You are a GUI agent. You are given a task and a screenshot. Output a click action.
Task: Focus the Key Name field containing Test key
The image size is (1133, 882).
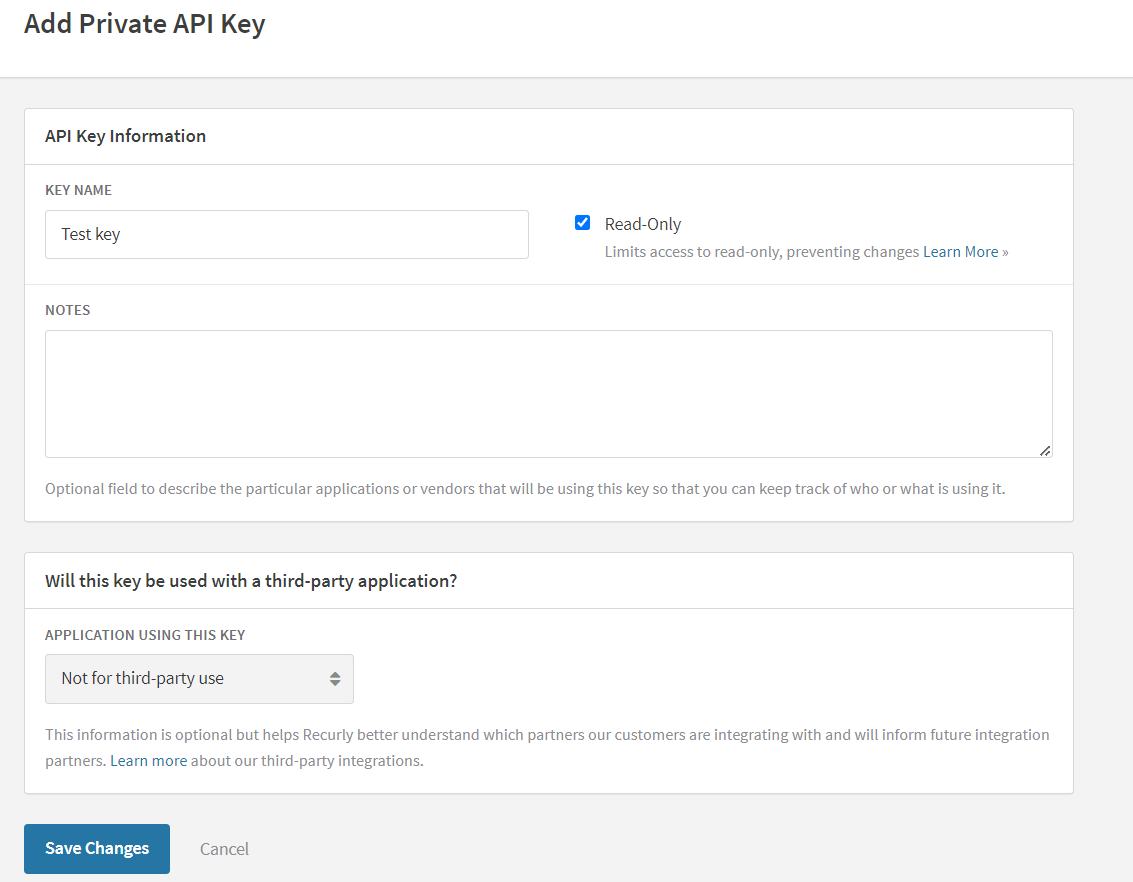click(x=286, y=234)
